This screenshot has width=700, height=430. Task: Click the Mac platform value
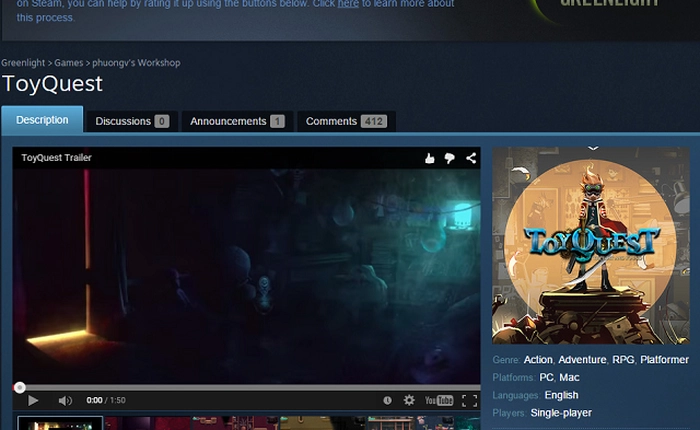tap(569, 378)
